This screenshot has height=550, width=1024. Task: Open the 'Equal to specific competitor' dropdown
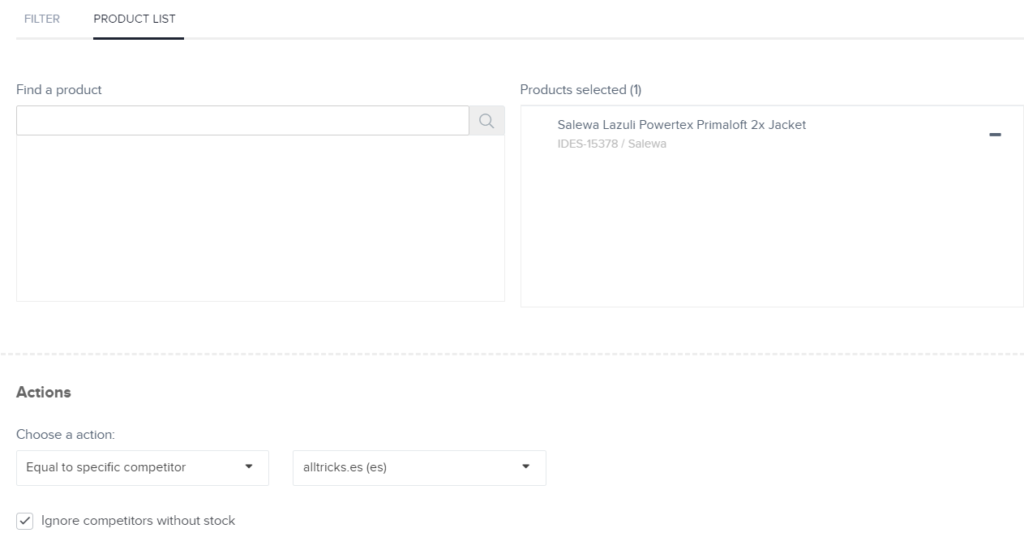point(142,467)
